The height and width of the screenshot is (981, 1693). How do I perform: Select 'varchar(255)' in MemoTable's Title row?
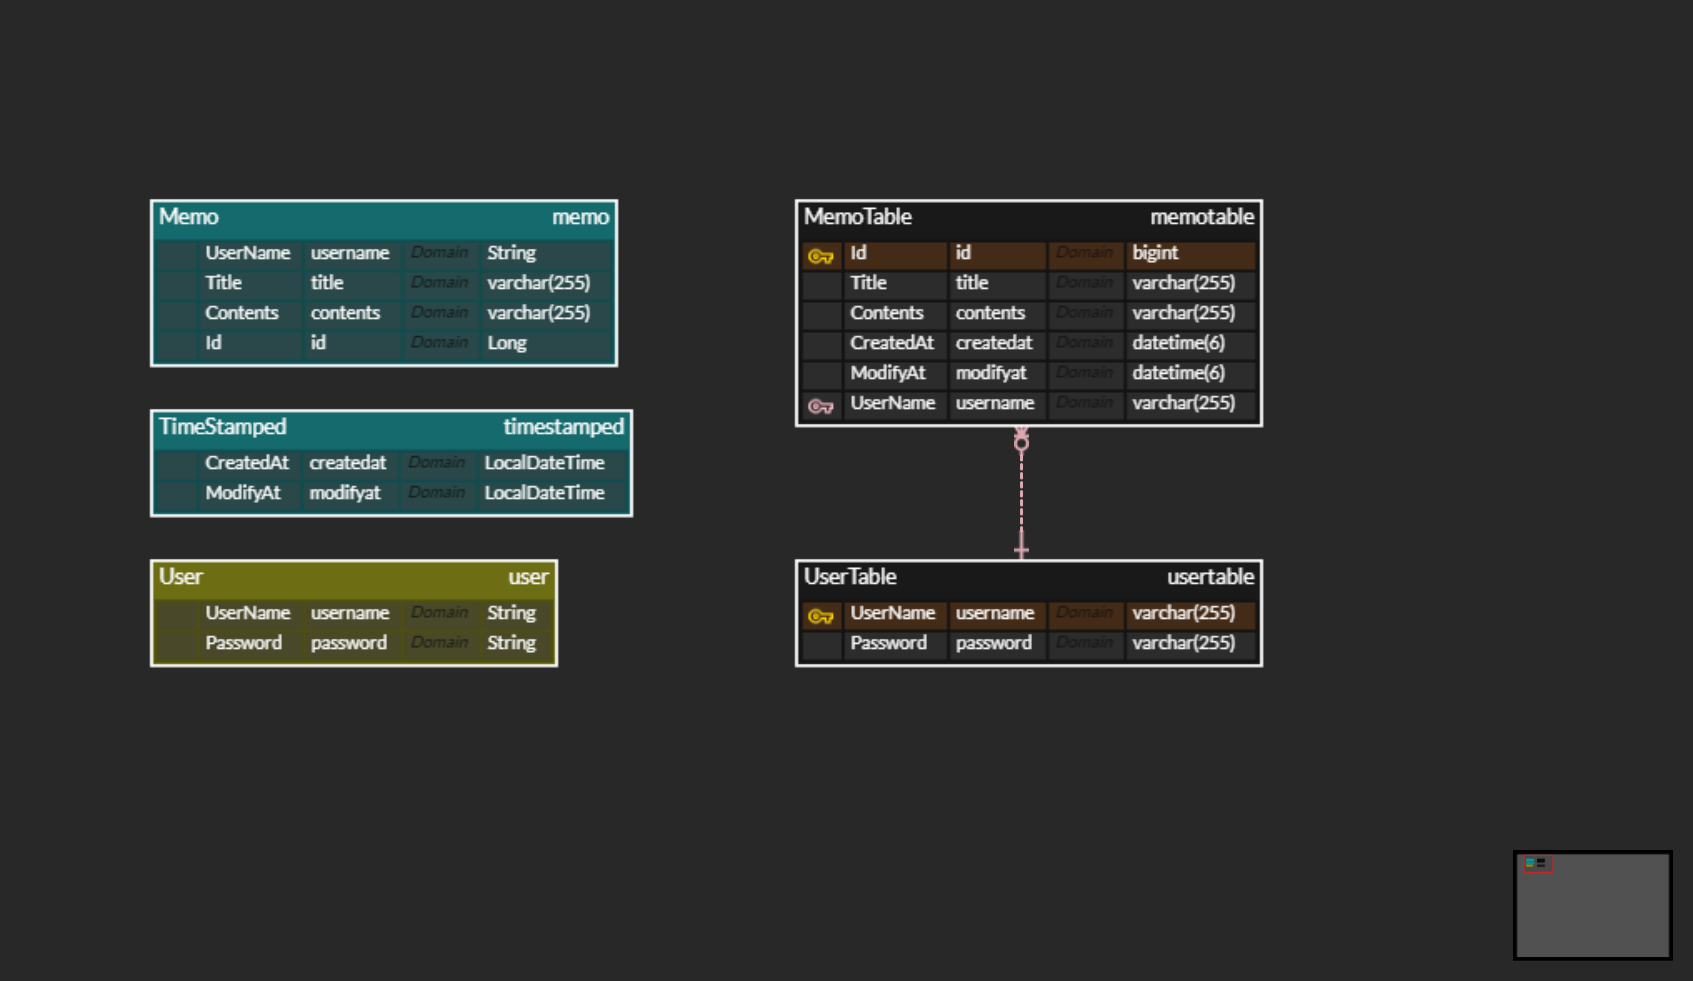click(x=1183, y=283)
